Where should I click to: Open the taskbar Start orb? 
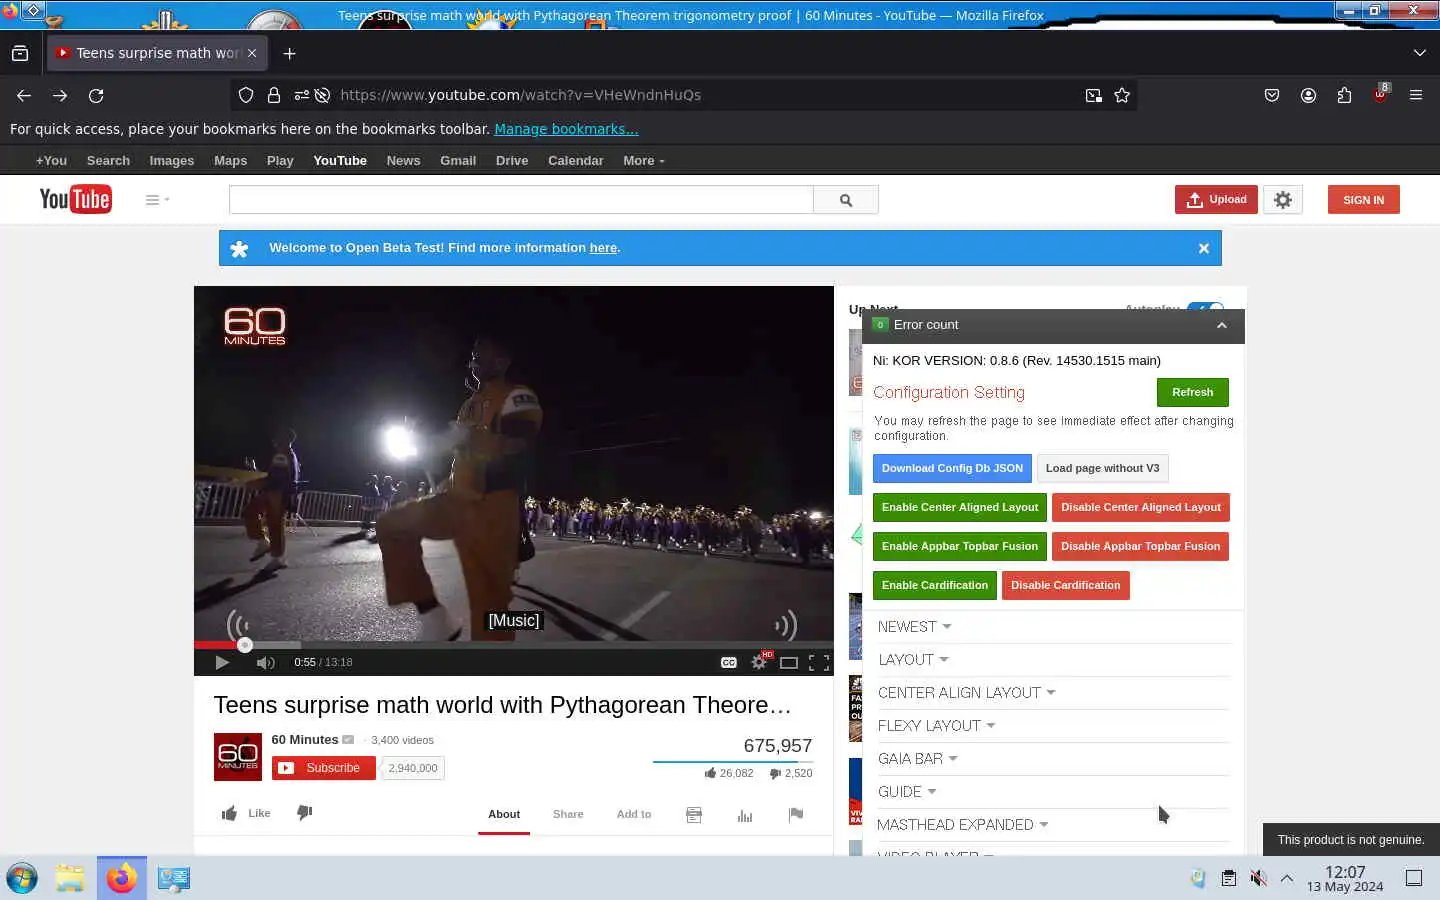22,878
